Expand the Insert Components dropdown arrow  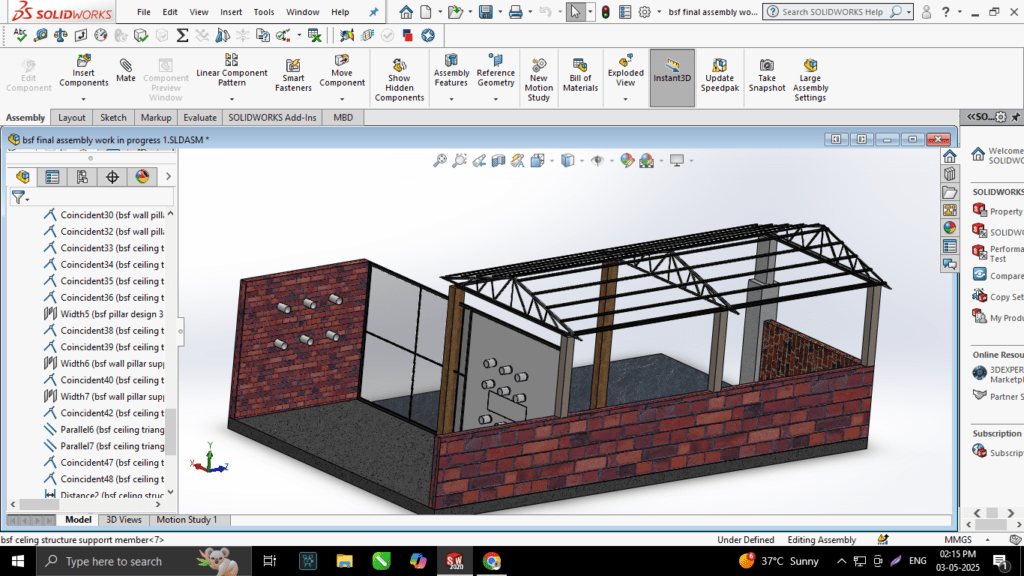84,99
